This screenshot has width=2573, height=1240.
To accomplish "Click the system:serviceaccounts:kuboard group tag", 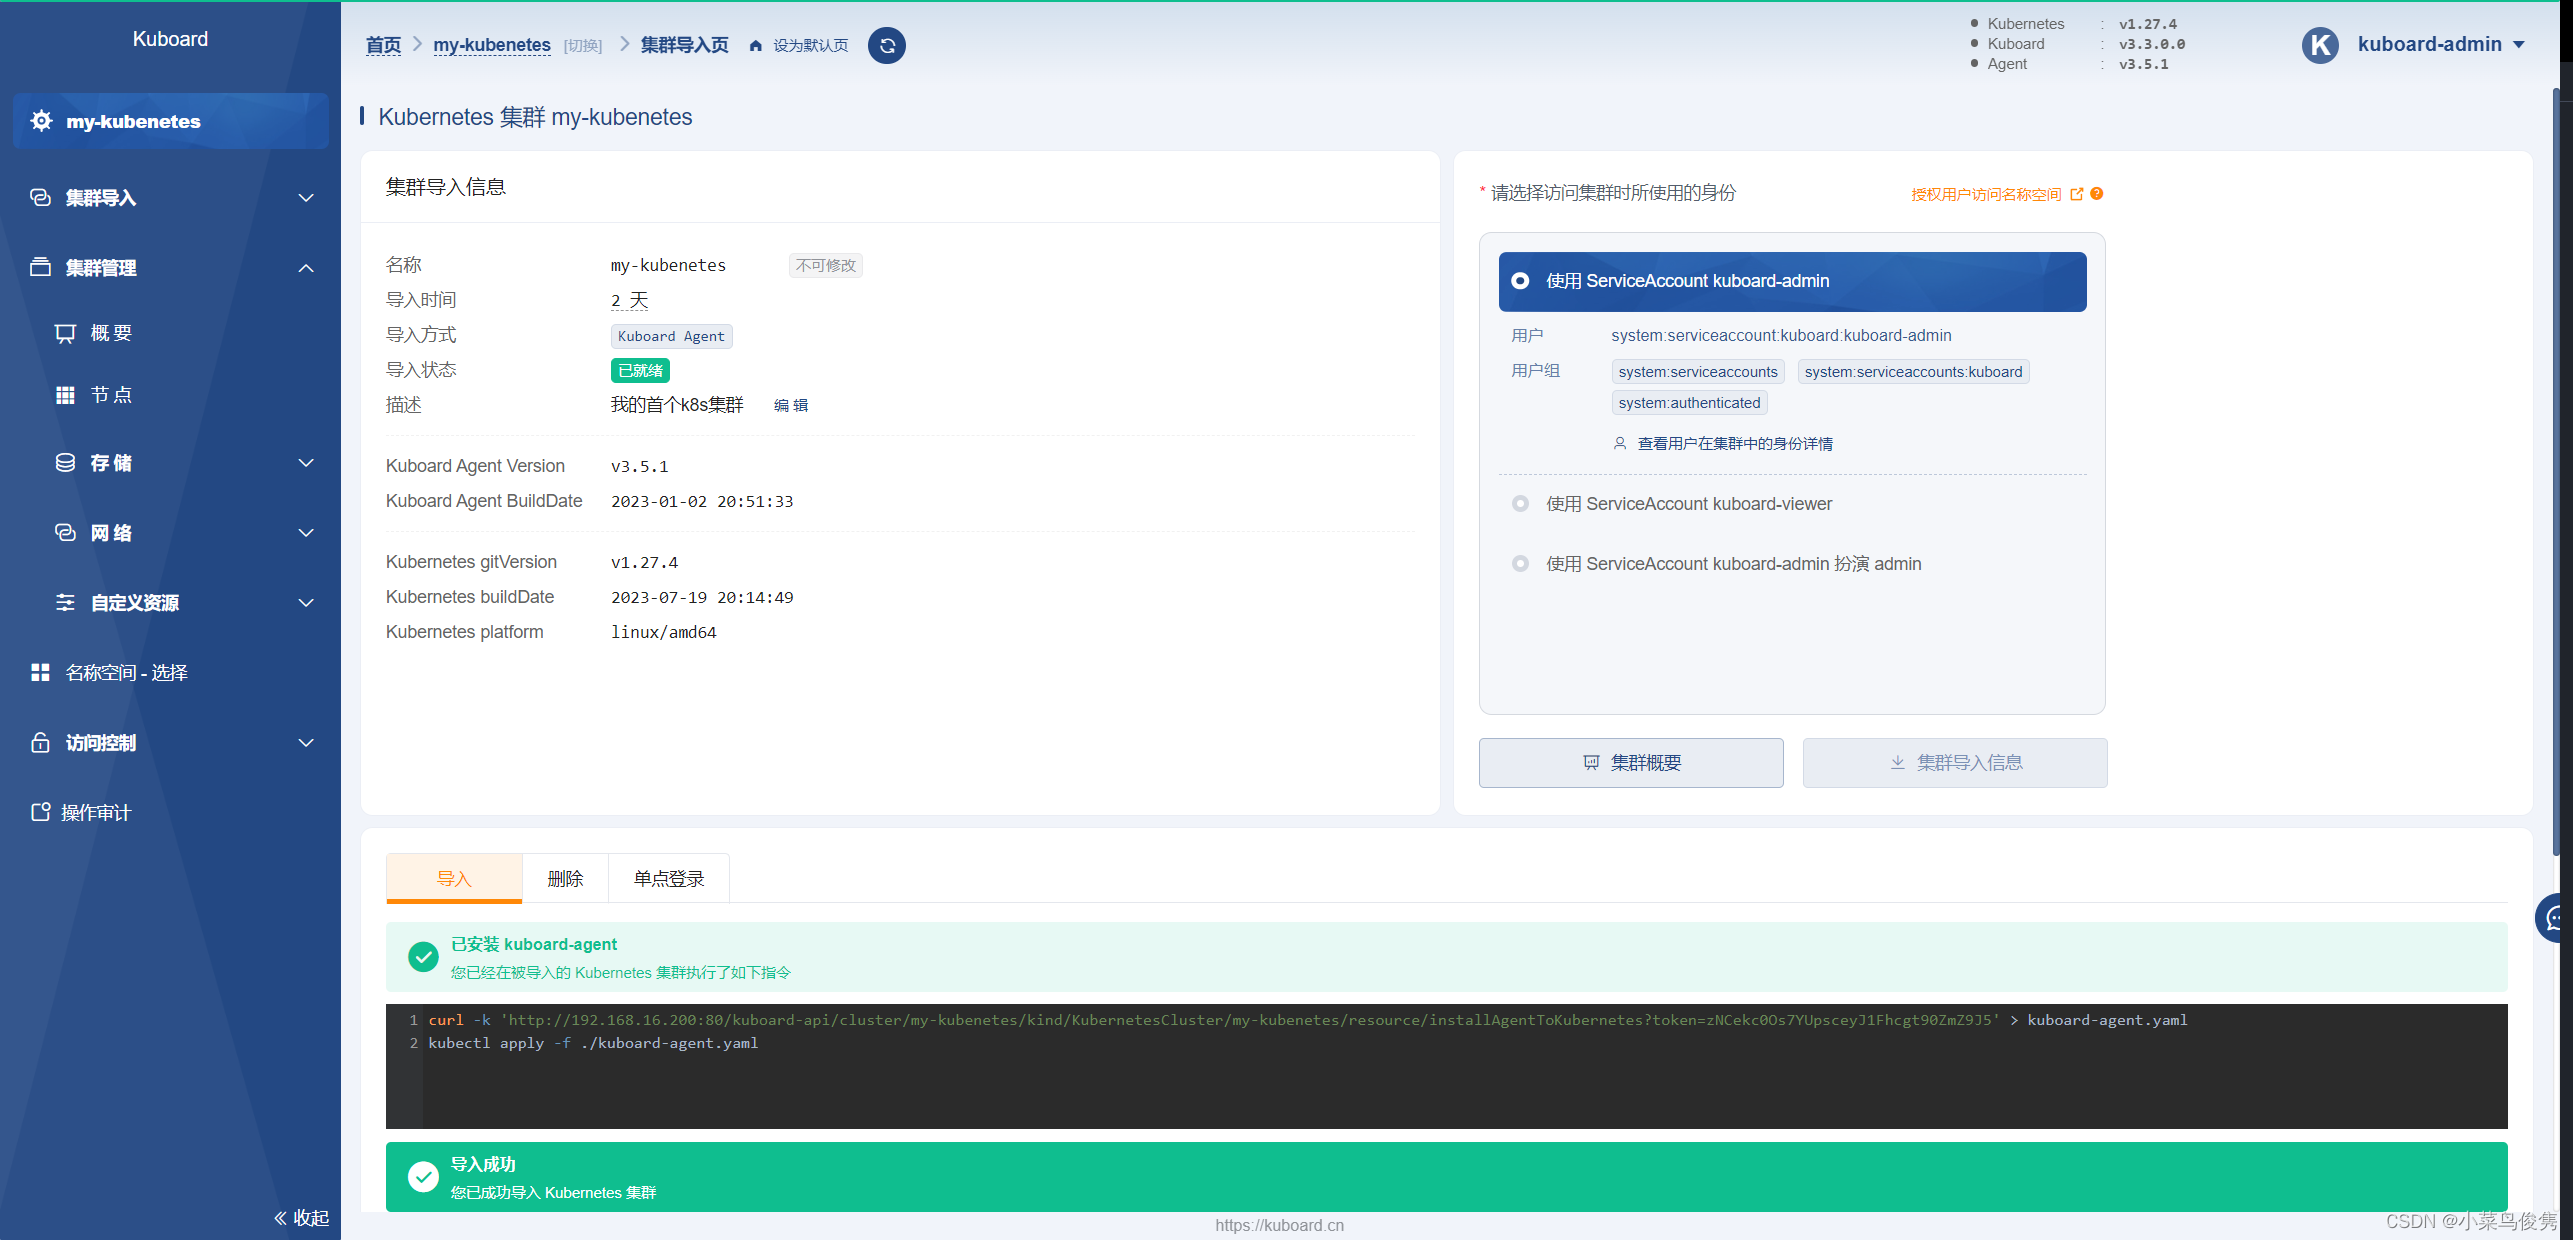I will pos(1913,372).
